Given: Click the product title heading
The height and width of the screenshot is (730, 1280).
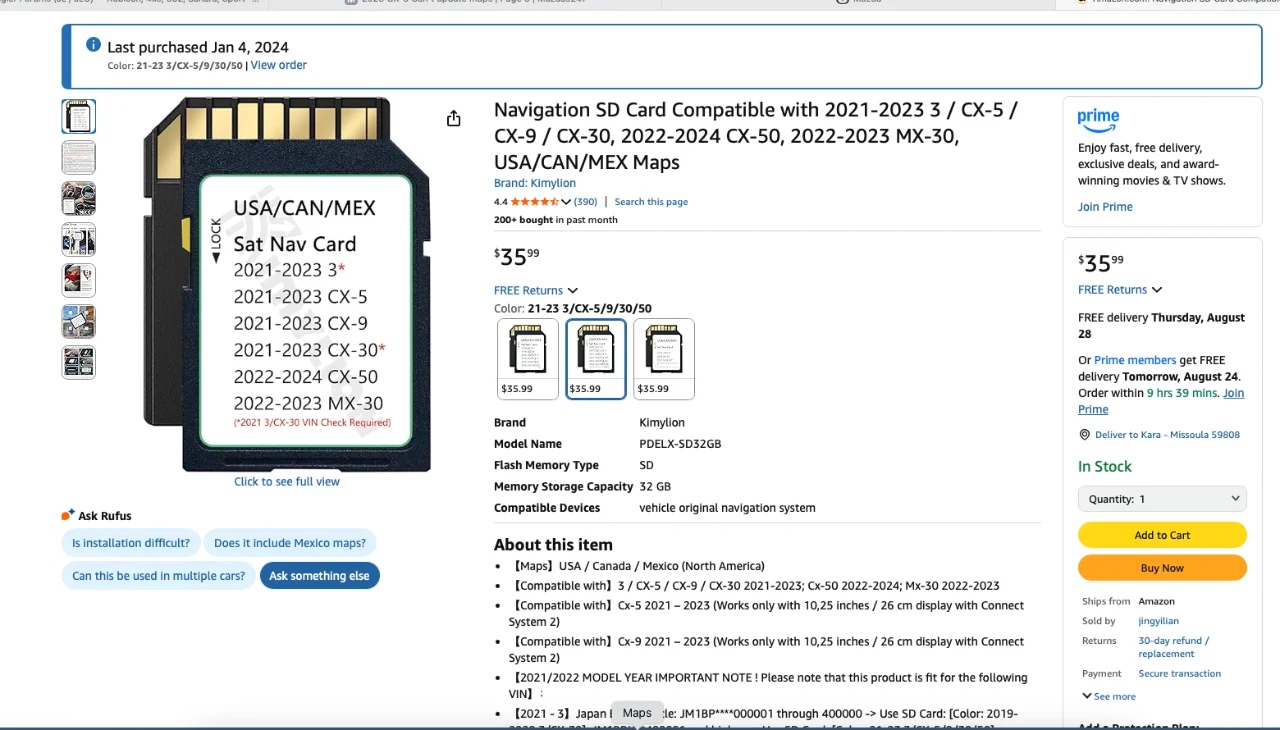Looking at the screenshot, I should pos(756,136).
